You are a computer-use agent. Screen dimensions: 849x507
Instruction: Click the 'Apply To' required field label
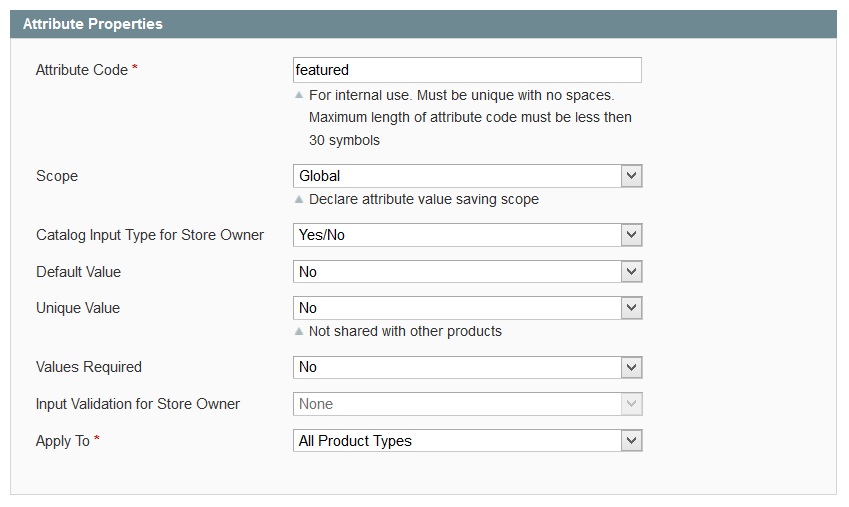(63, 441)
